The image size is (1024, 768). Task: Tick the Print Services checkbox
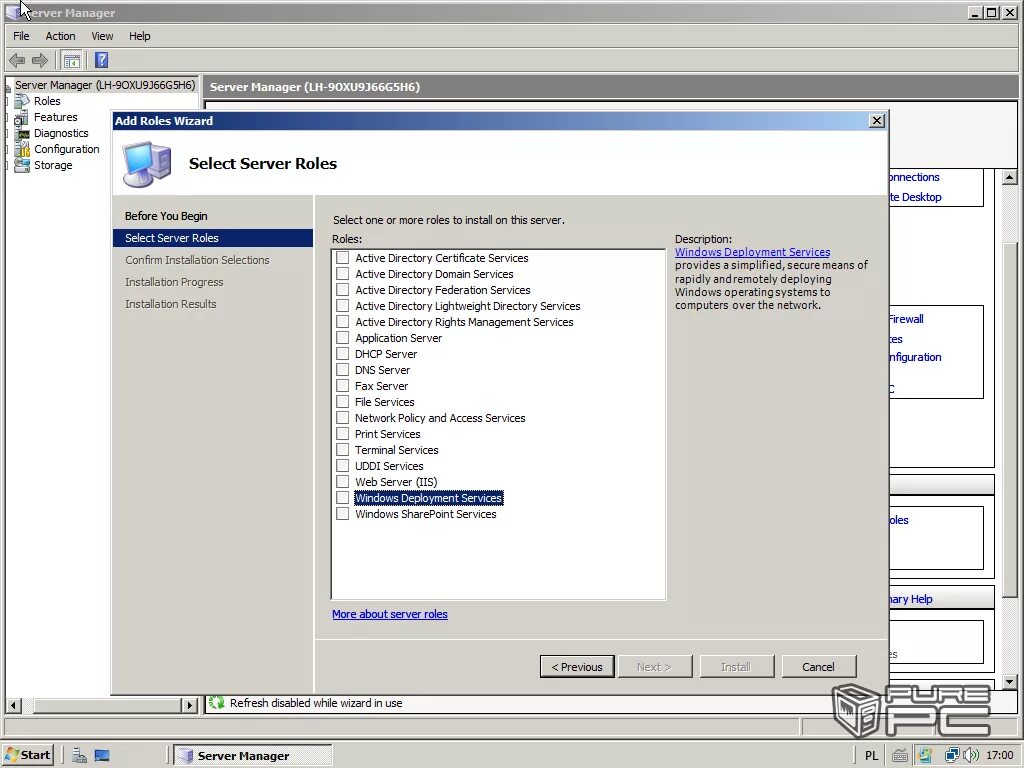(342, 434)
